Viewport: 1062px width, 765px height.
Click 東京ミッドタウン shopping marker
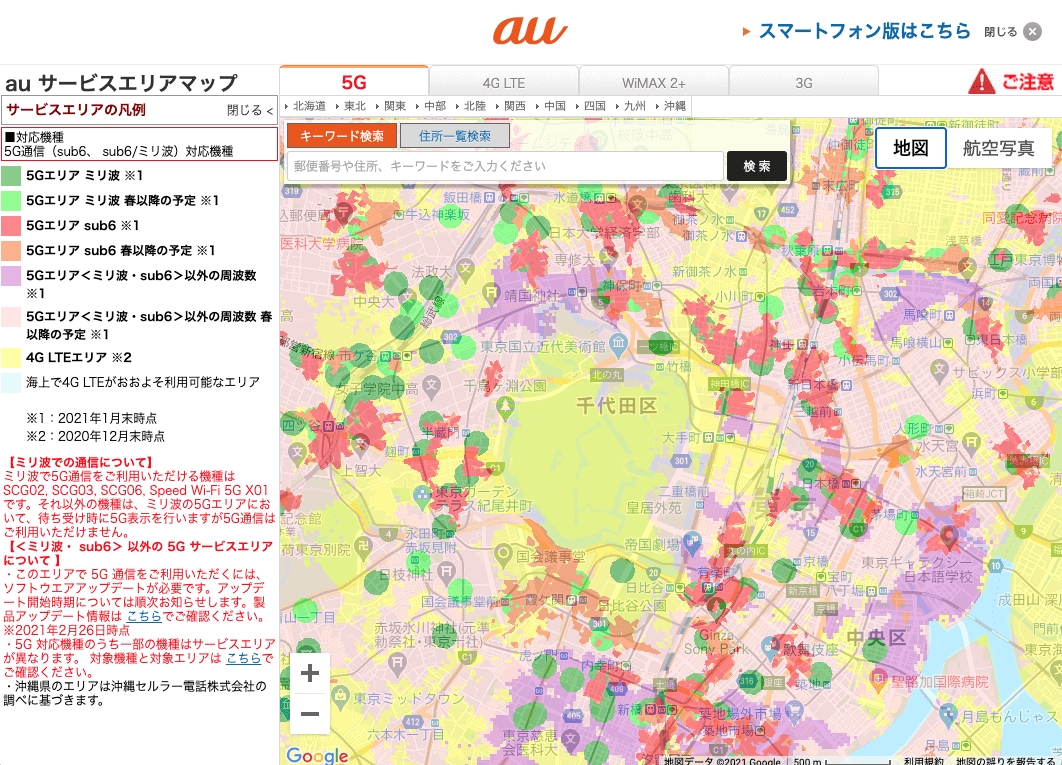(341, 696)
